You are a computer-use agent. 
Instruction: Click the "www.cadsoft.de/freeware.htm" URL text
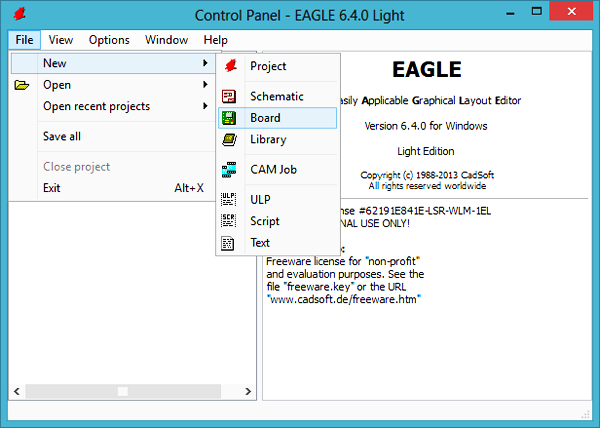(344, 299)
